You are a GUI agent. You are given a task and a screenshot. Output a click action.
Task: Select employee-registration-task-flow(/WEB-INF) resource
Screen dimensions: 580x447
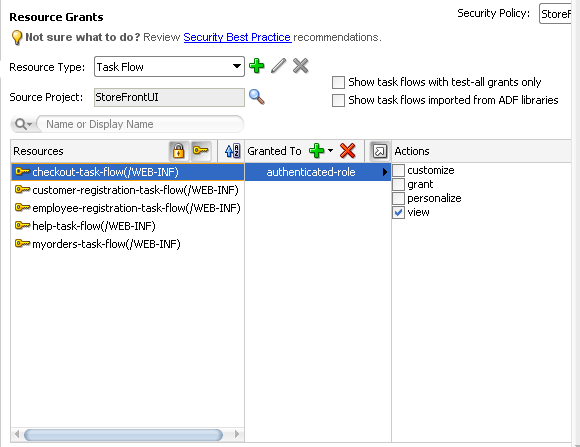[128, 208]
